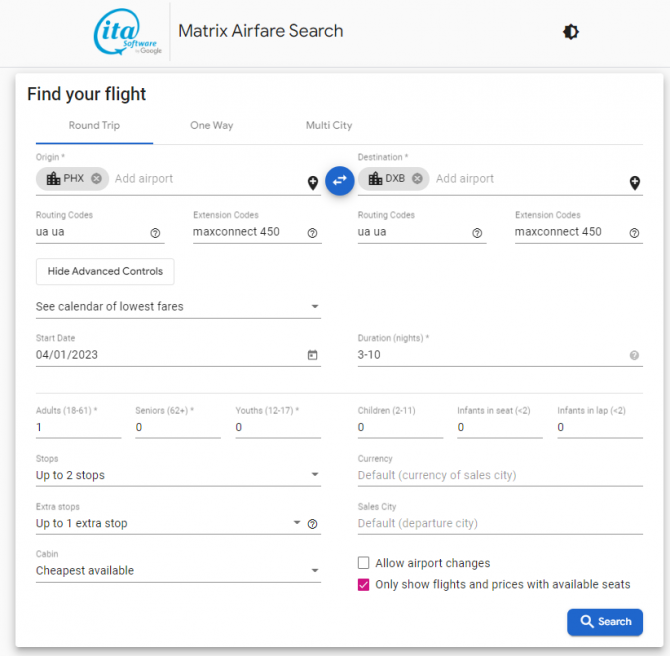Open help for destination Routing Codes
670x656 pixels.
(477, 233)
